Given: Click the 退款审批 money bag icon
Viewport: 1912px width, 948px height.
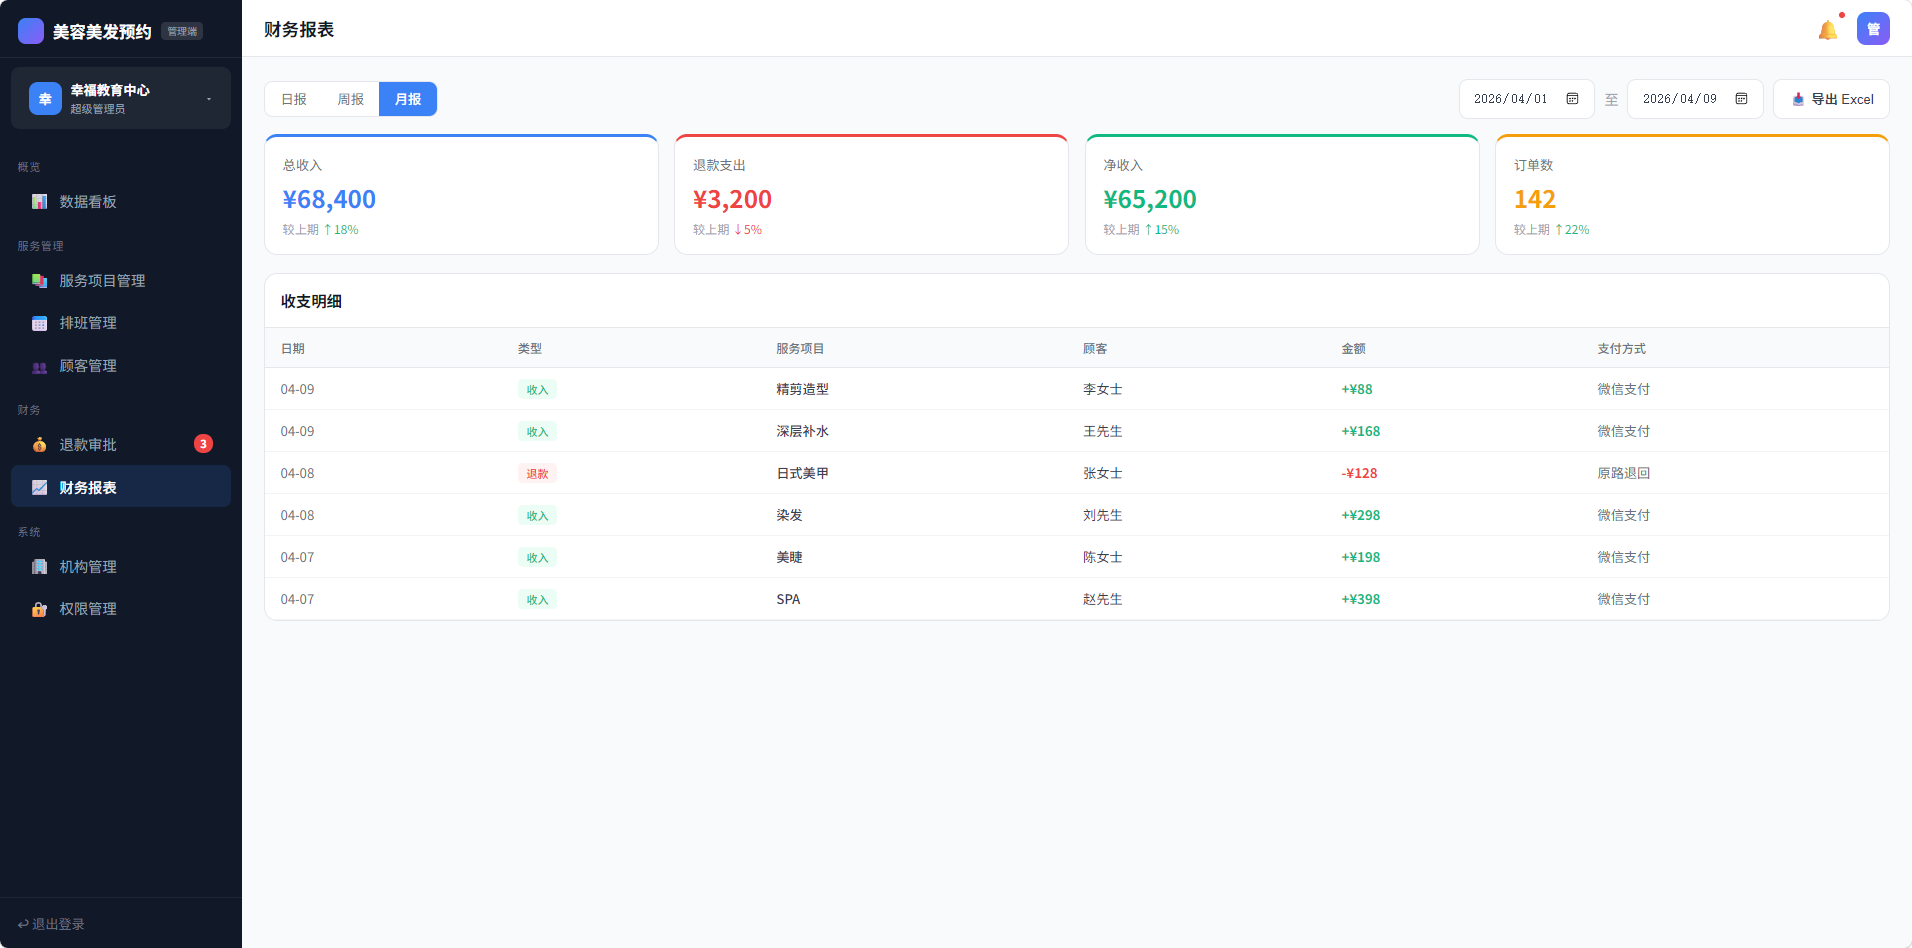Looking at the screenshot, I should coord(39,445).
